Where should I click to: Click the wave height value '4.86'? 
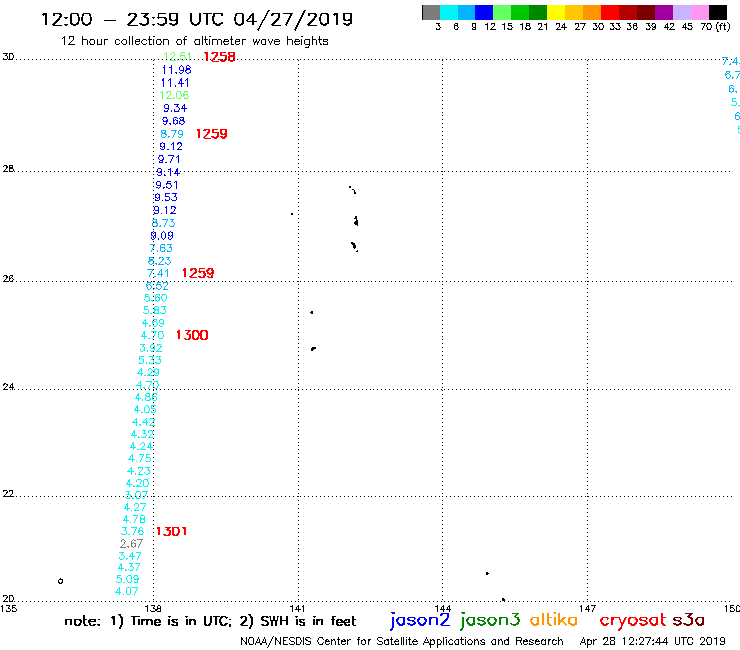click(146, 397)
